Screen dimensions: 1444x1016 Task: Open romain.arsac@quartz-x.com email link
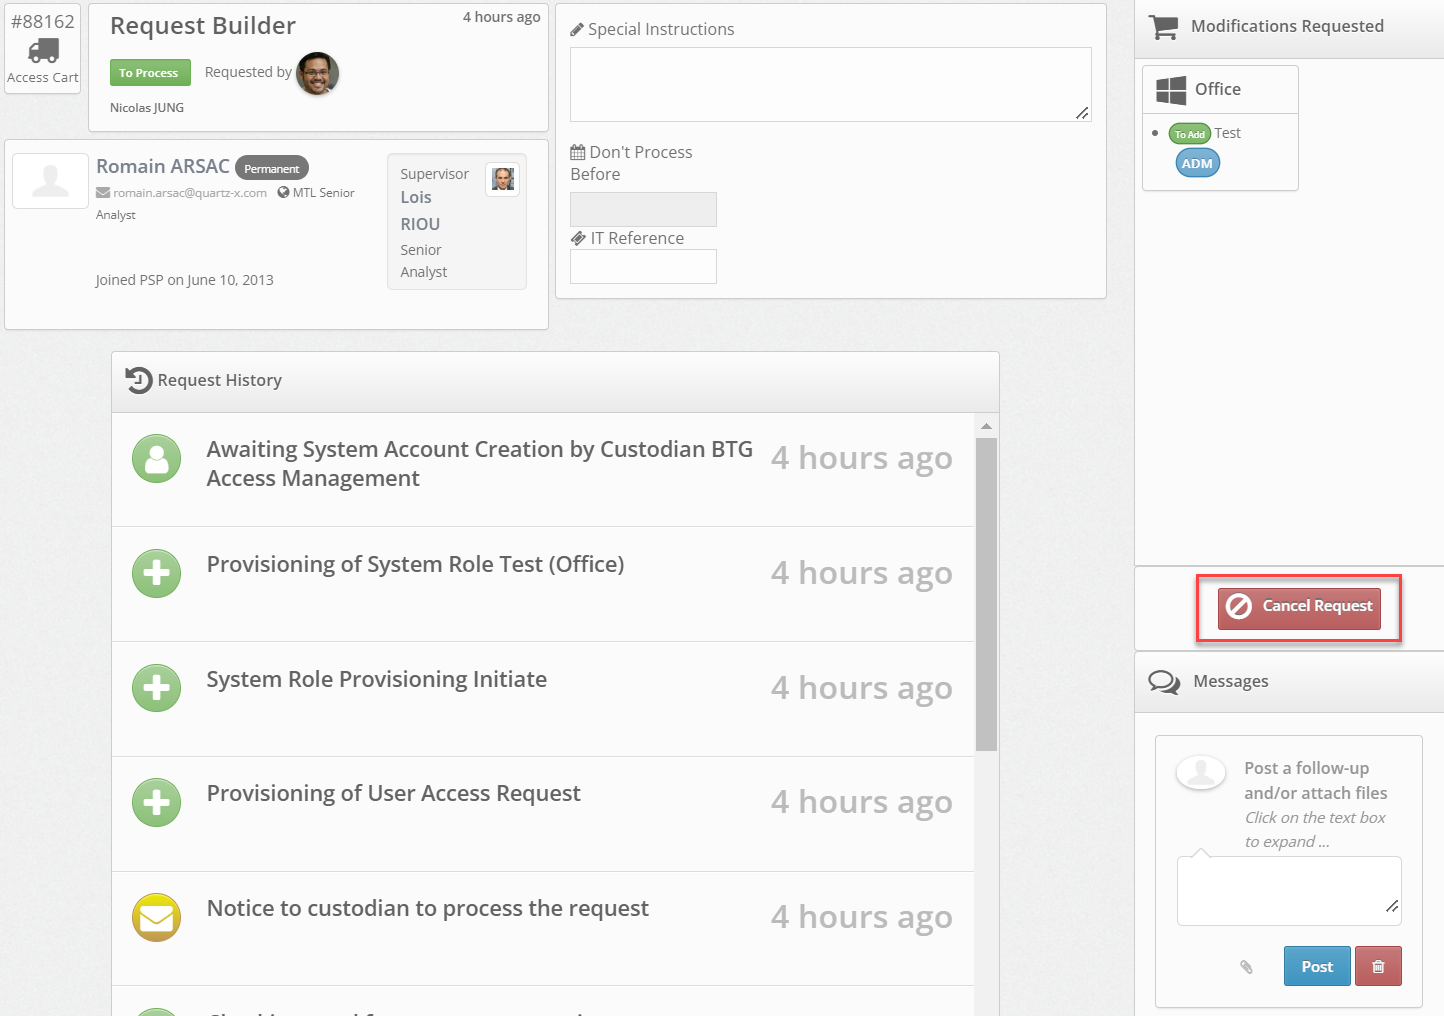(x=189, y=193)
